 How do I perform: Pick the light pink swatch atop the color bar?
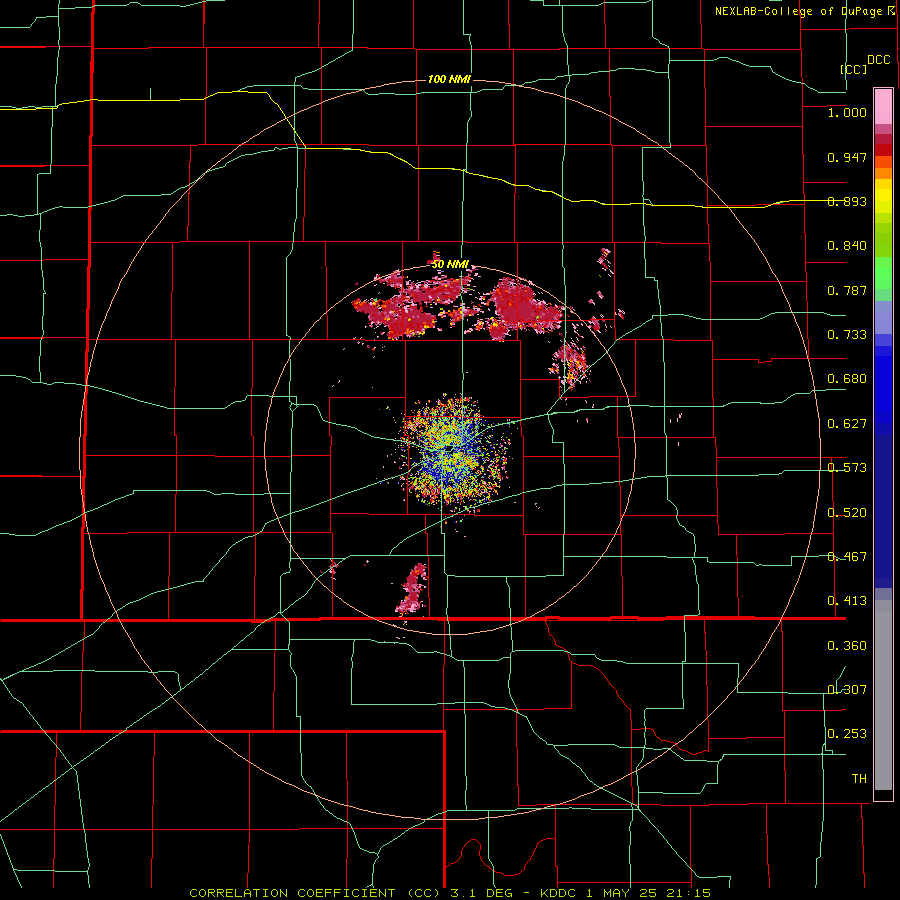[883, 107]
